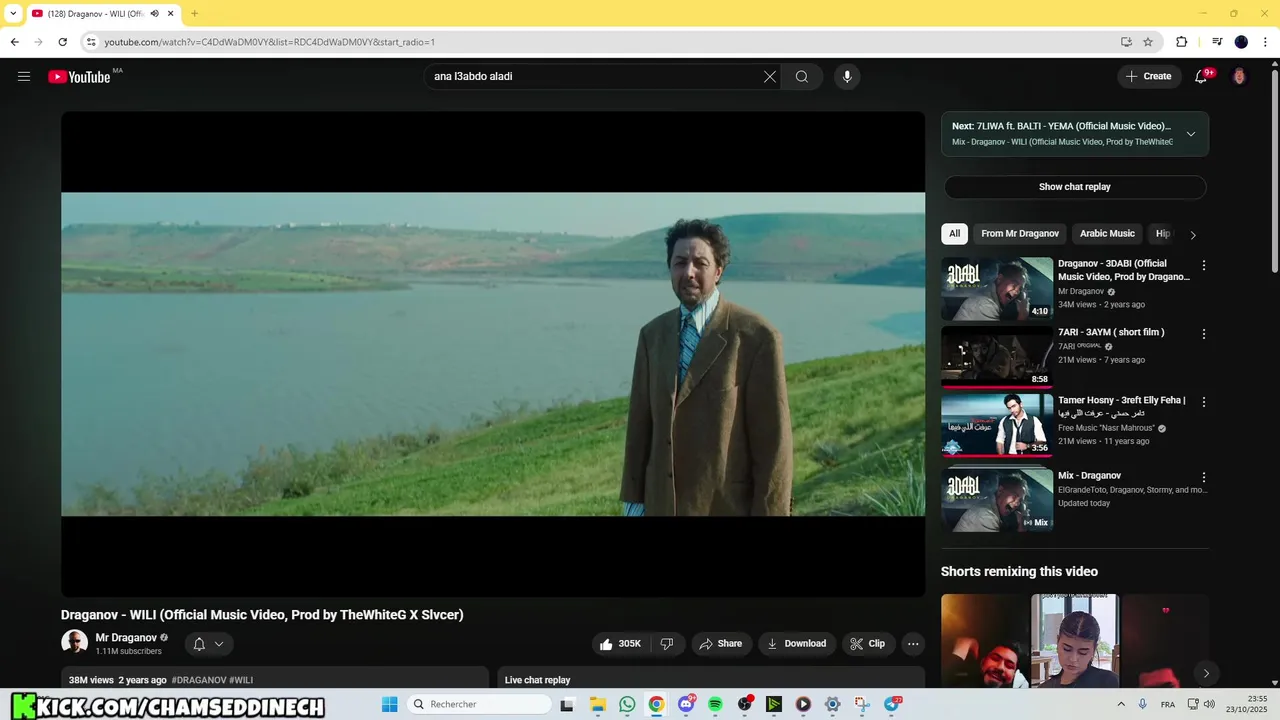Expand notification options next to bell
Viewport: 1280px width, 720px height.
219,644
